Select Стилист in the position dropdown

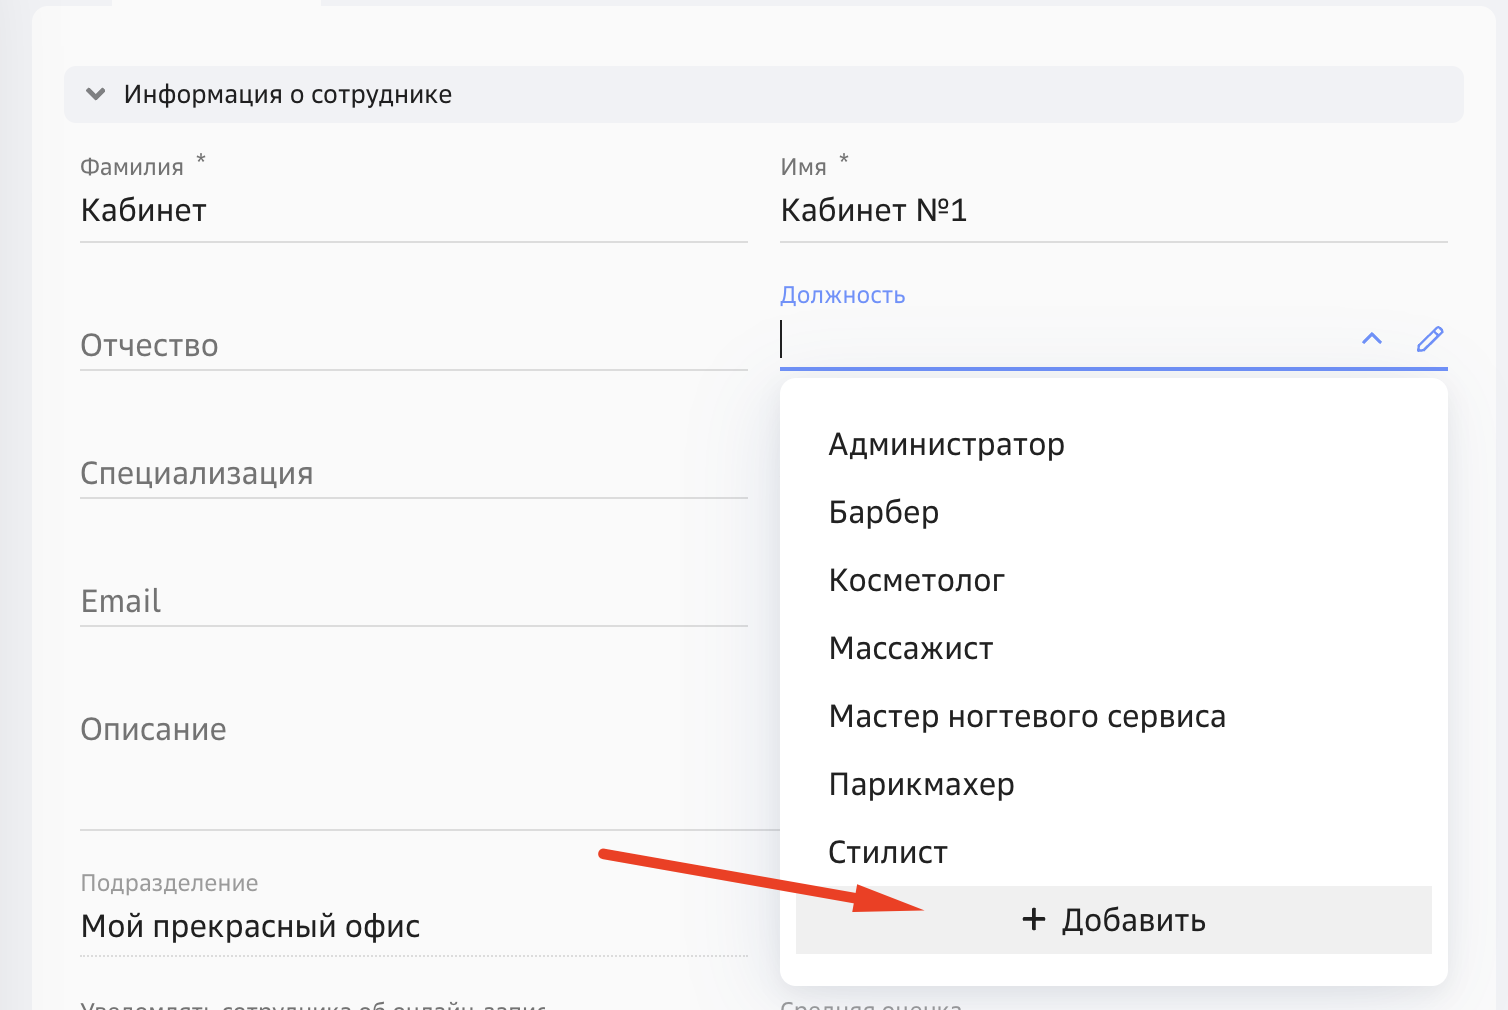(x=886, y=851)
